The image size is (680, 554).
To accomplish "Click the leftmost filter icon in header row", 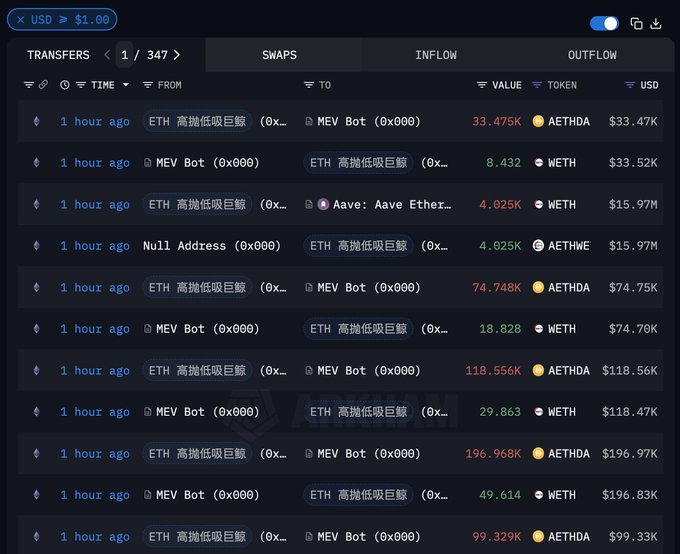I will 29,85.
